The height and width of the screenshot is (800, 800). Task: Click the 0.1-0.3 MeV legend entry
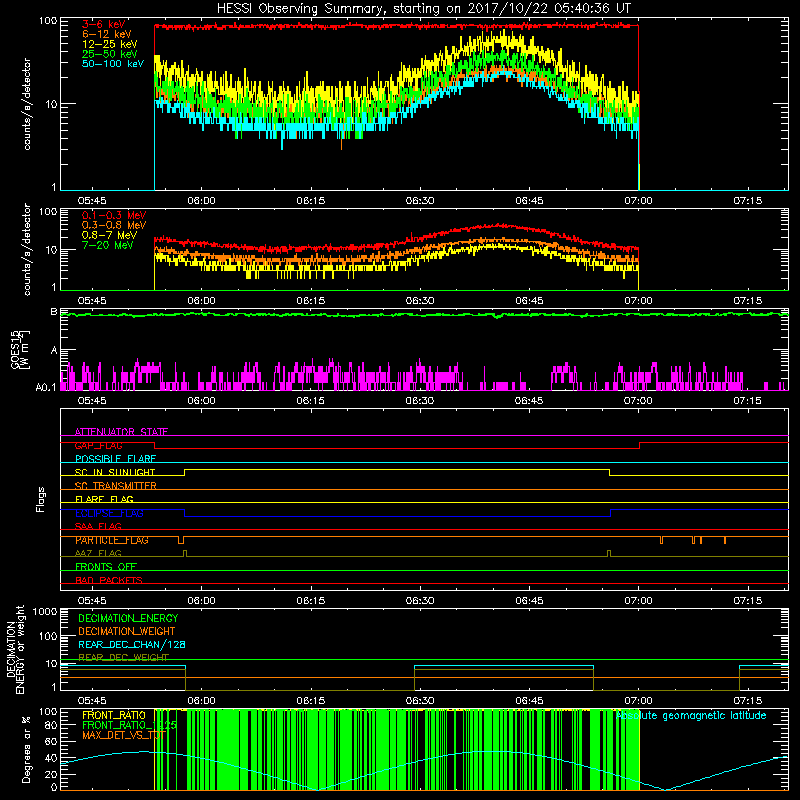tap(114, 215)
